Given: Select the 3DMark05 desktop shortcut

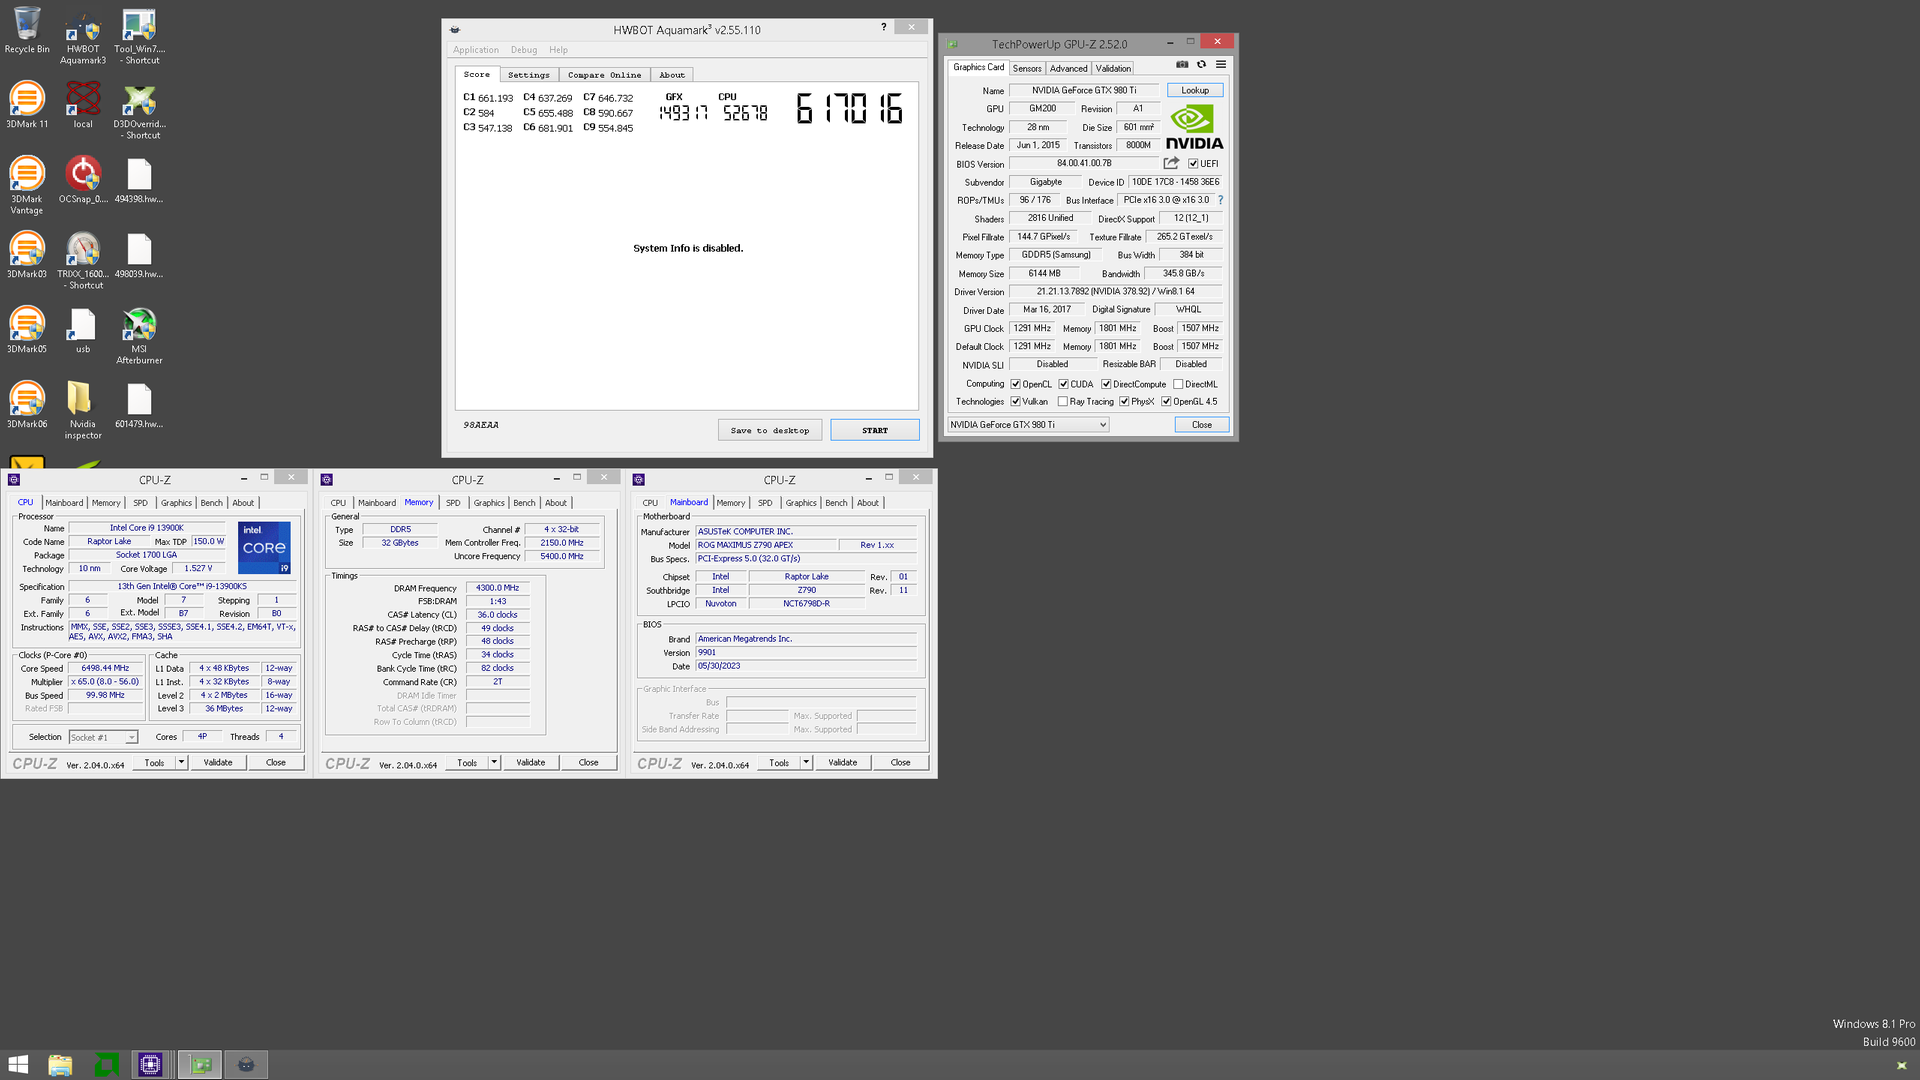Looking at the screenshot, I should click(27, 330).
